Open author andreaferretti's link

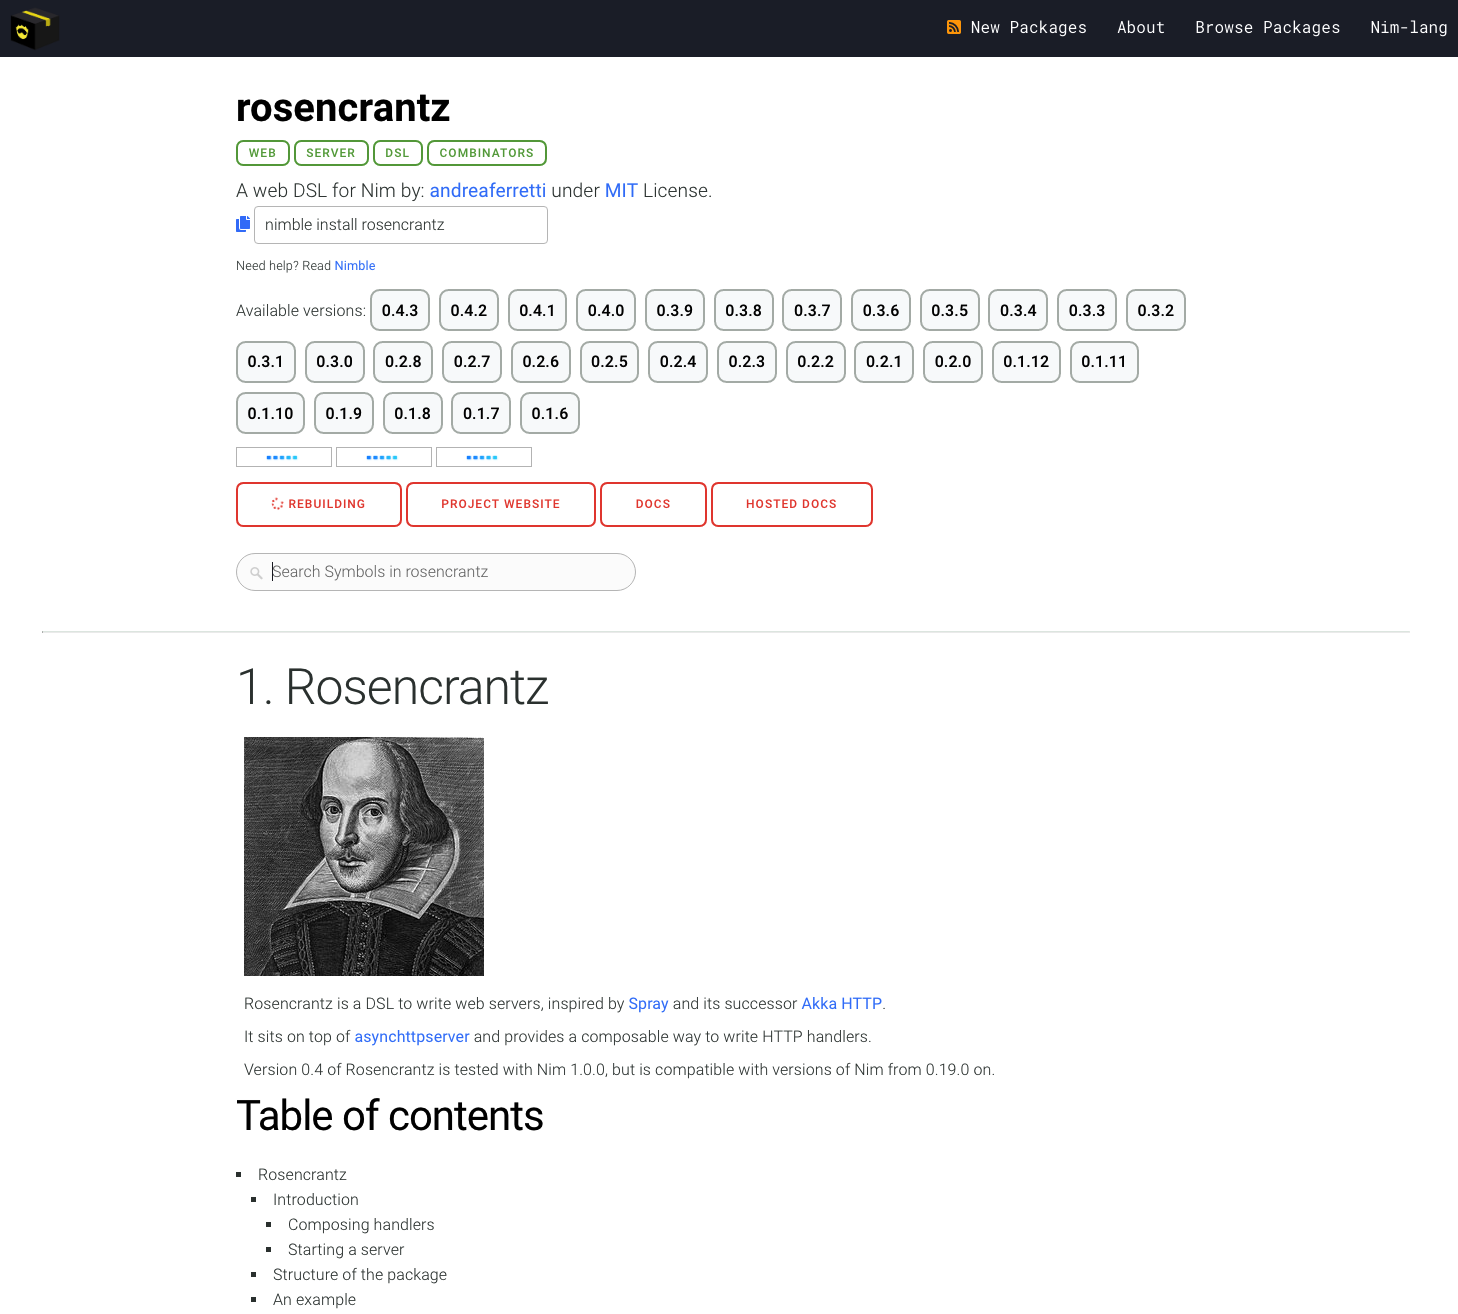point(488,190)
